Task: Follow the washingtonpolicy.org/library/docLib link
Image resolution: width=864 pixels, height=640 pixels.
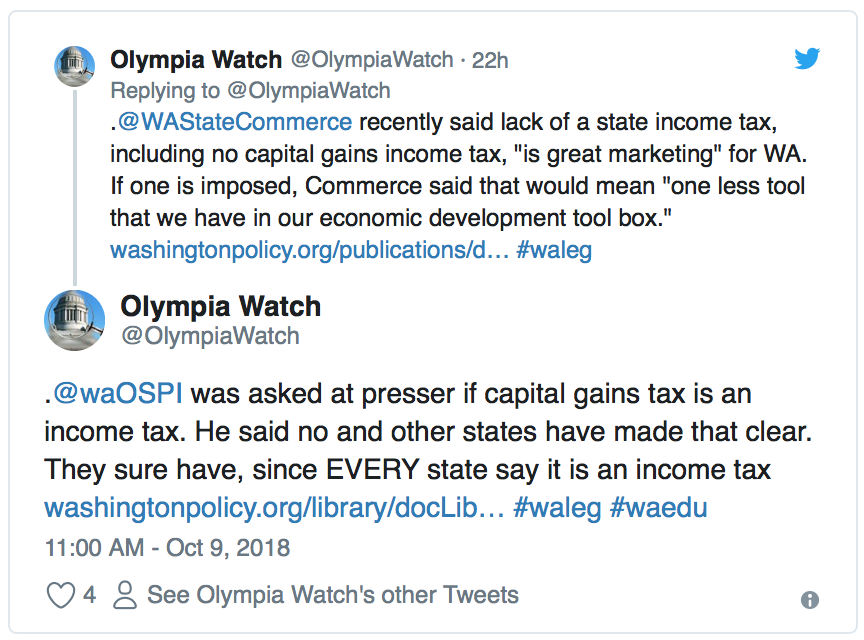Action: click(x=274, y=508)
